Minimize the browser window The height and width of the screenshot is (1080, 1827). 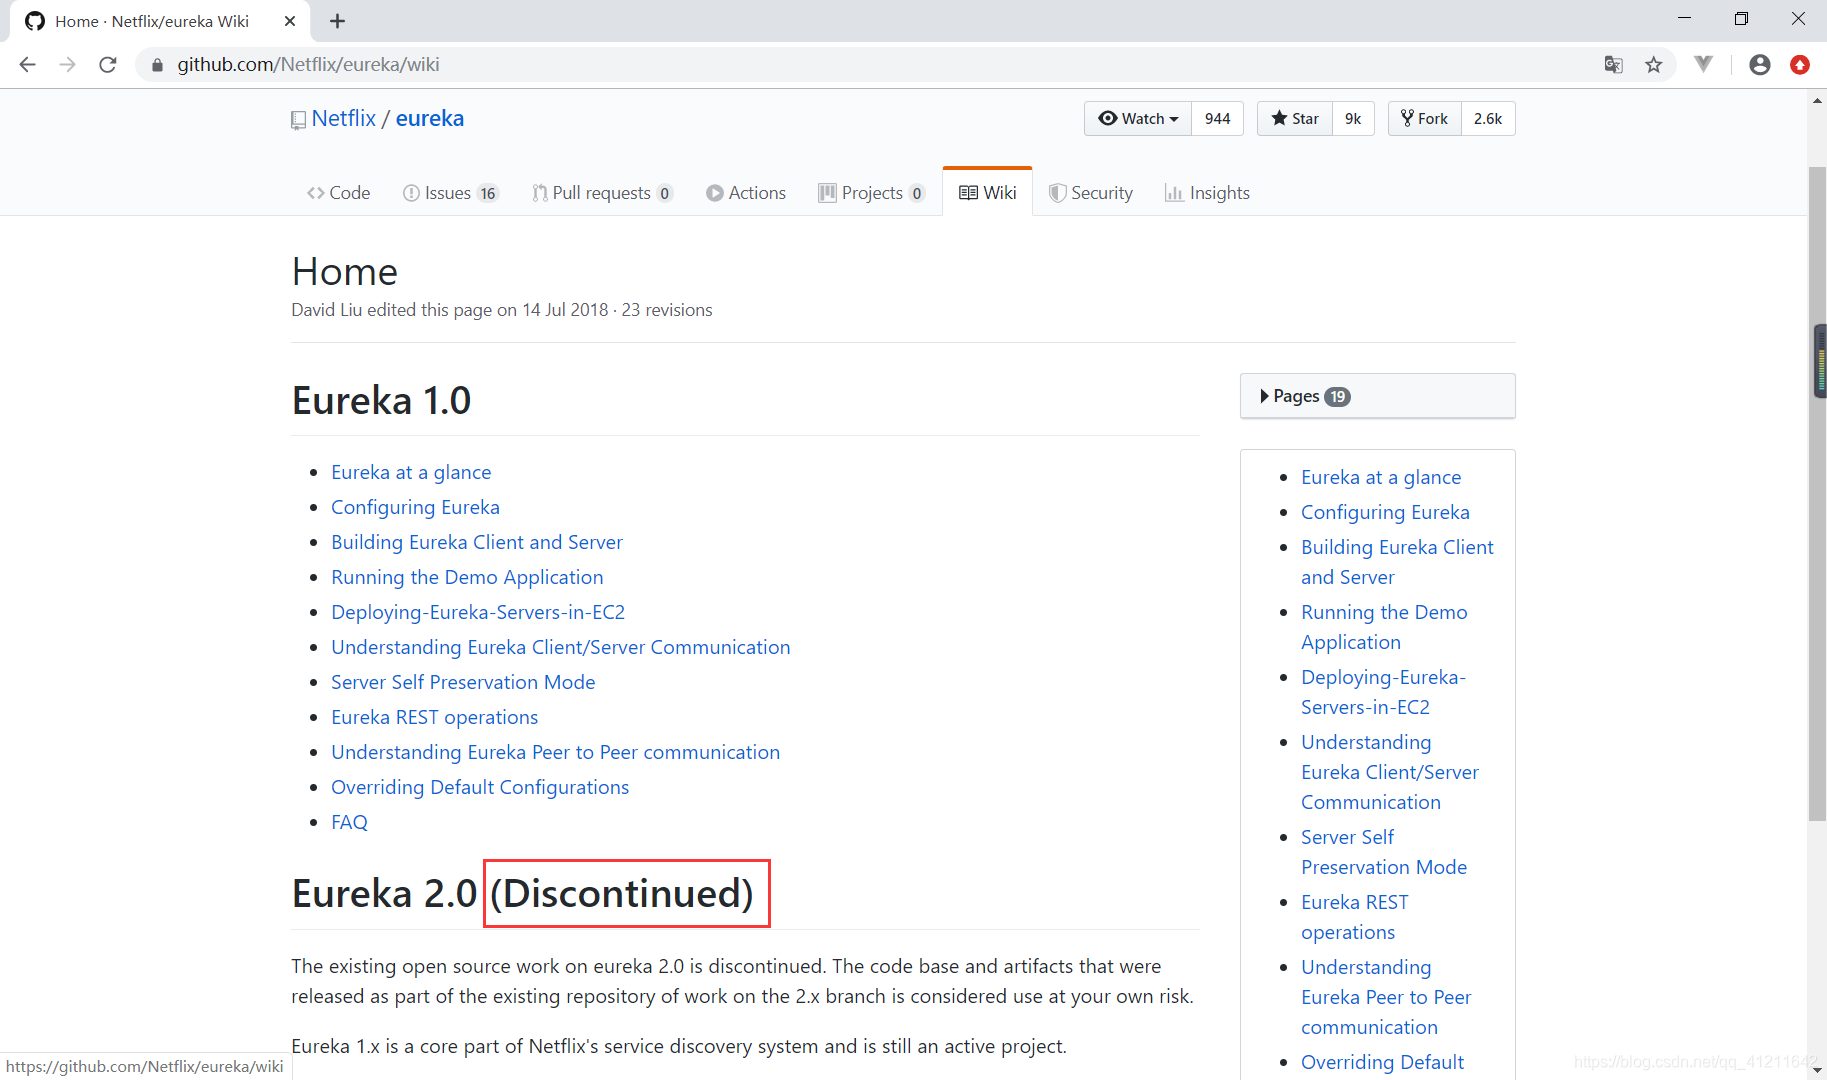(1684, 19)
